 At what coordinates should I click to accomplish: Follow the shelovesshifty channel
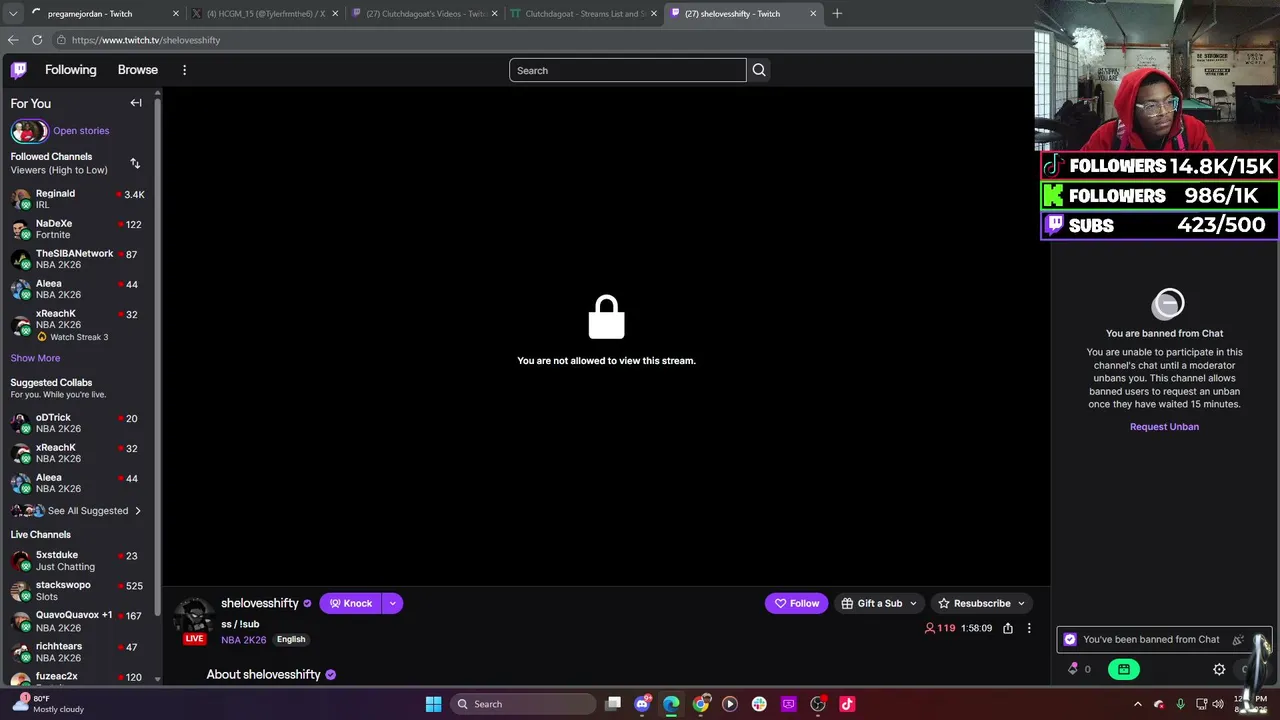797,603
